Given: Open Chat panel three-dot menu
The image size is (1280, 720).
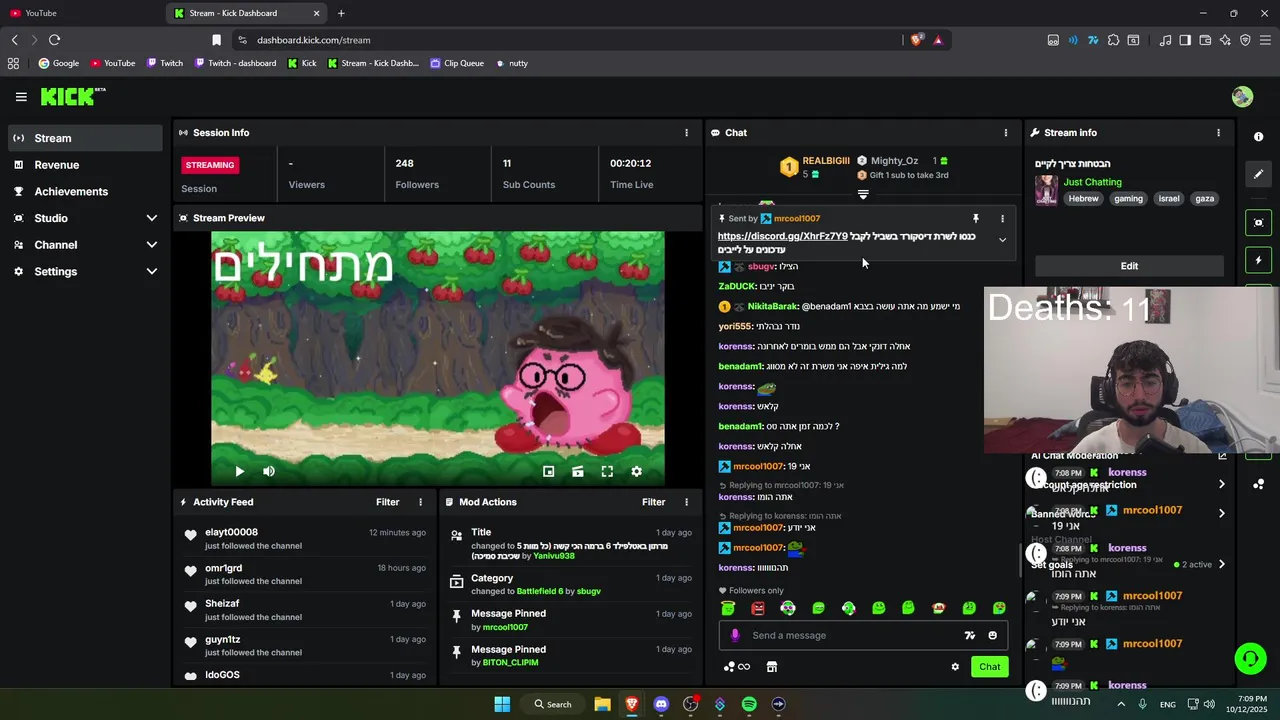Looking at the screenshot, I should [1006, 132].
